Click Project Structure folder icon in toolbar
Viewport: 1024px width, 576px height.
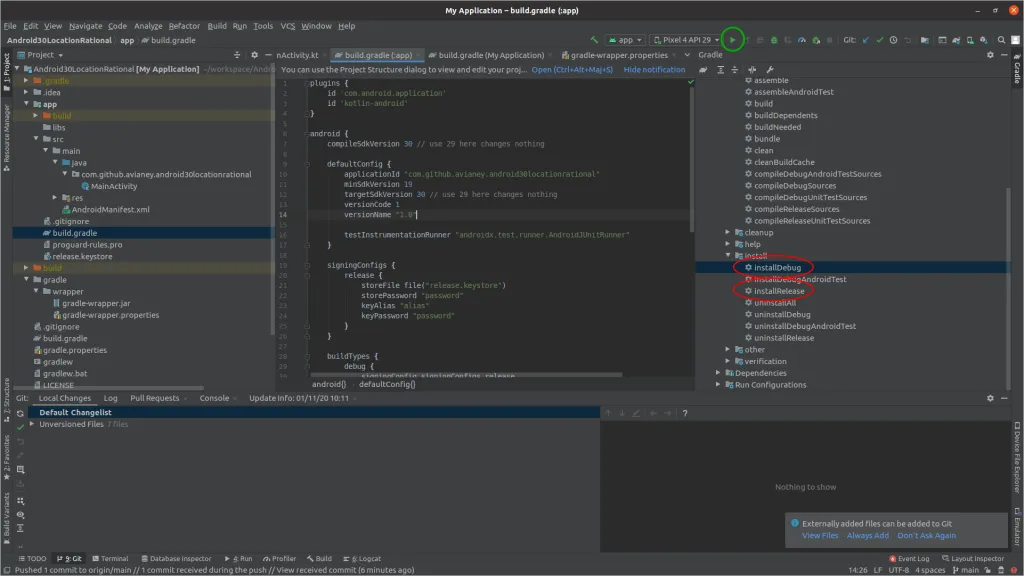(925, 40)
